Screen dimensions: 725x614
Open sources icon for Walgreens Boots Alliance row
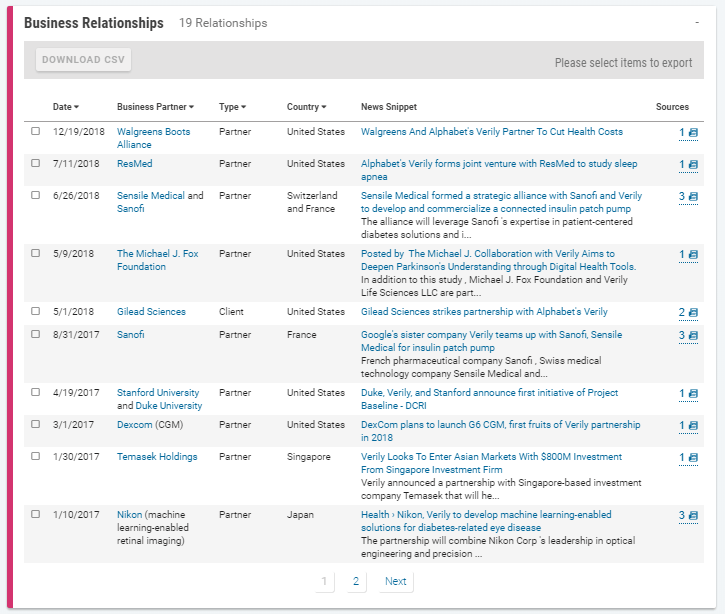pos(693,133)
